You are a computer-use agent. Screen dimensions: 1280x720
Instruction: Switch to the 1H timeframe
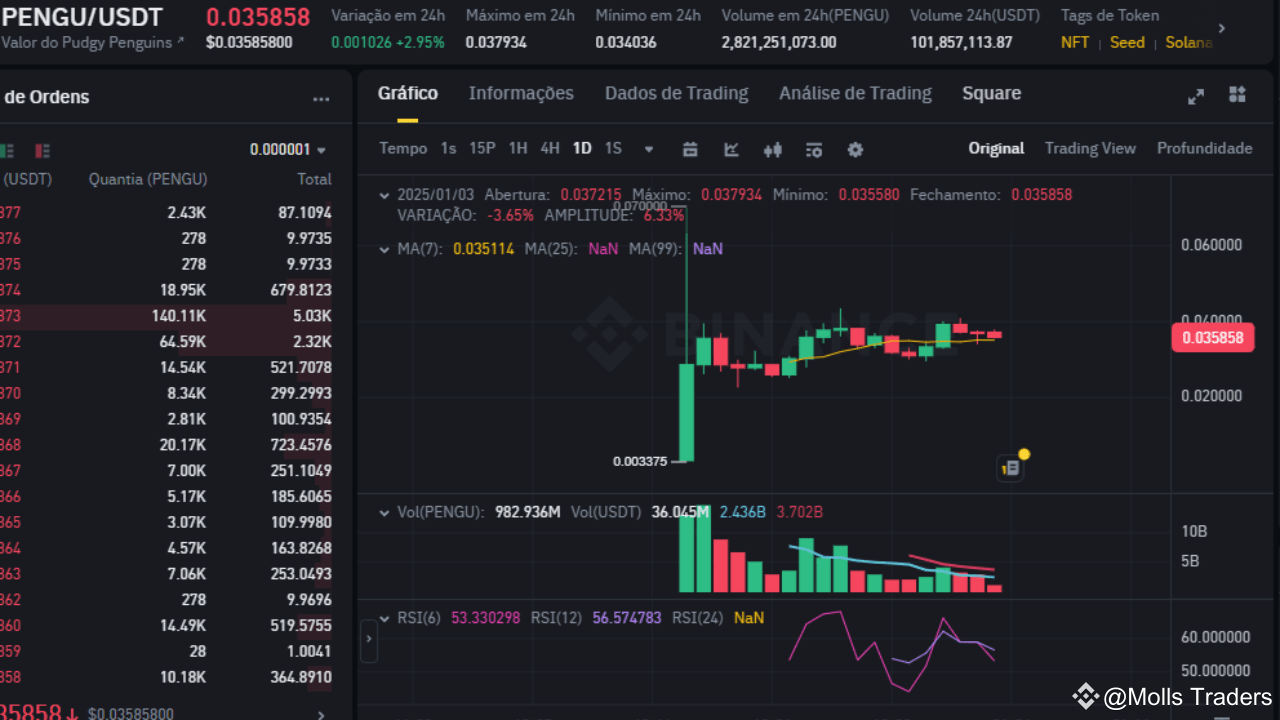coord(518,148)
